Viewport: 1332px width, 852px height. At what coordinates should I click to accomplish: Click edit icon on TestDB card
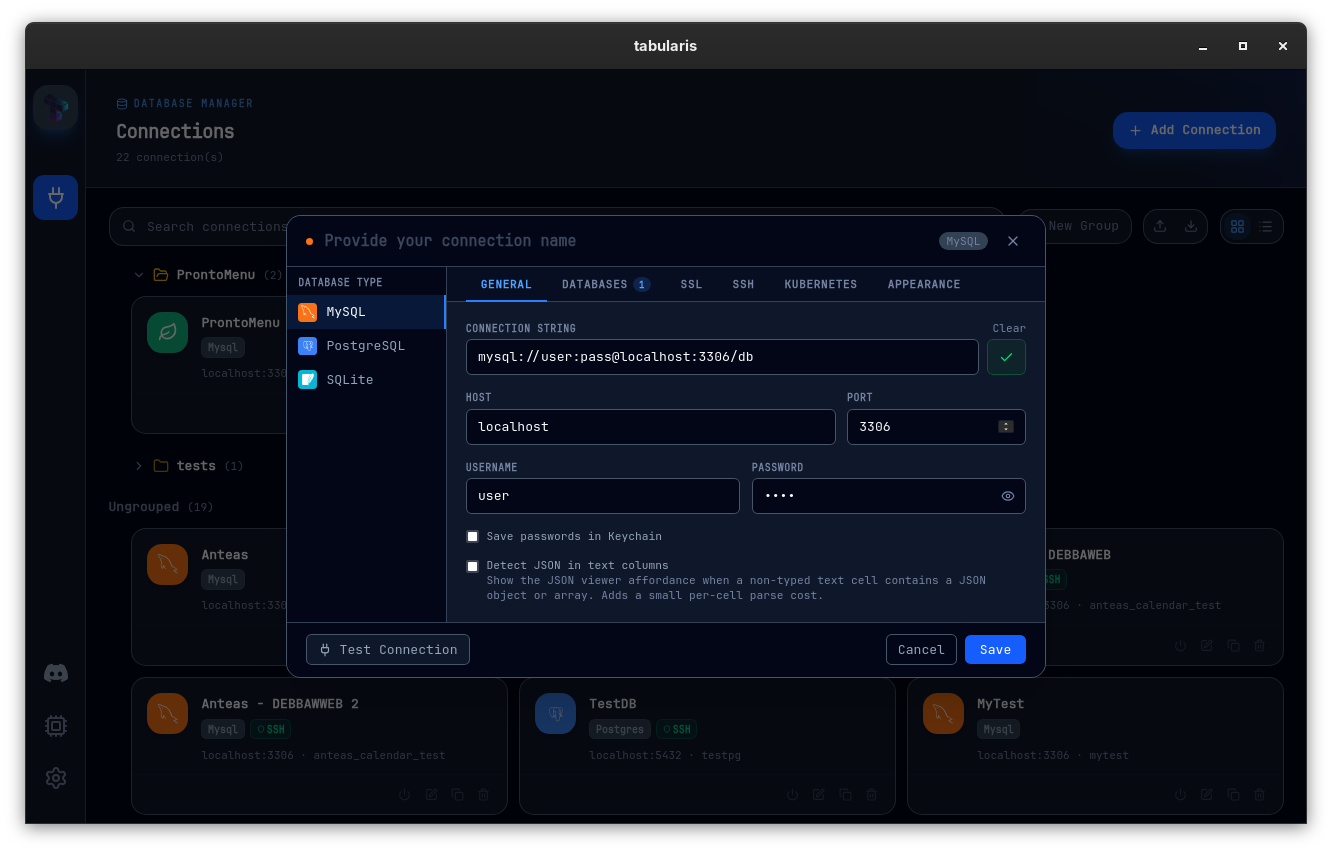point(819,795)
